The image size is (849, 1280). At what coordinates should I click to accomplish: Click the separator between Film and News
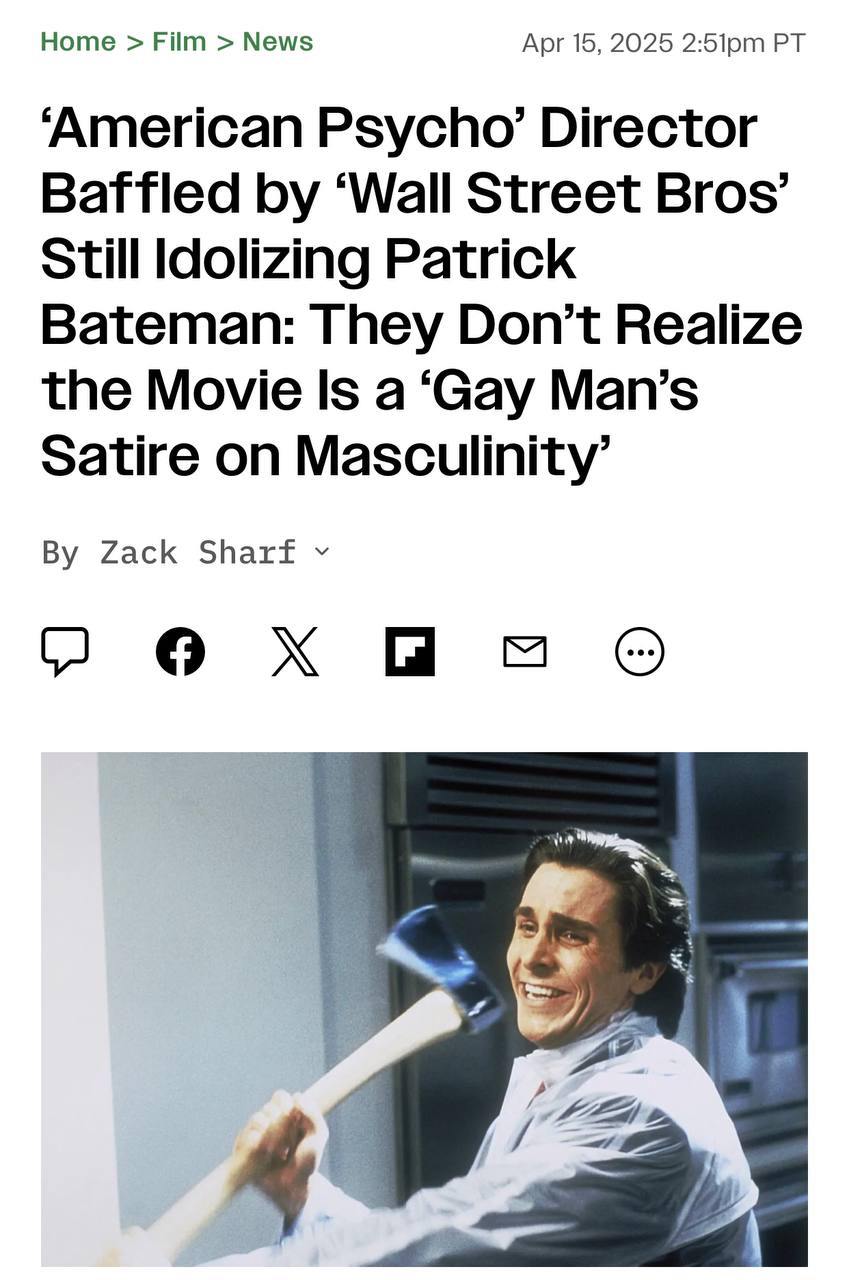pyautogui.click(x=225, y=42)
